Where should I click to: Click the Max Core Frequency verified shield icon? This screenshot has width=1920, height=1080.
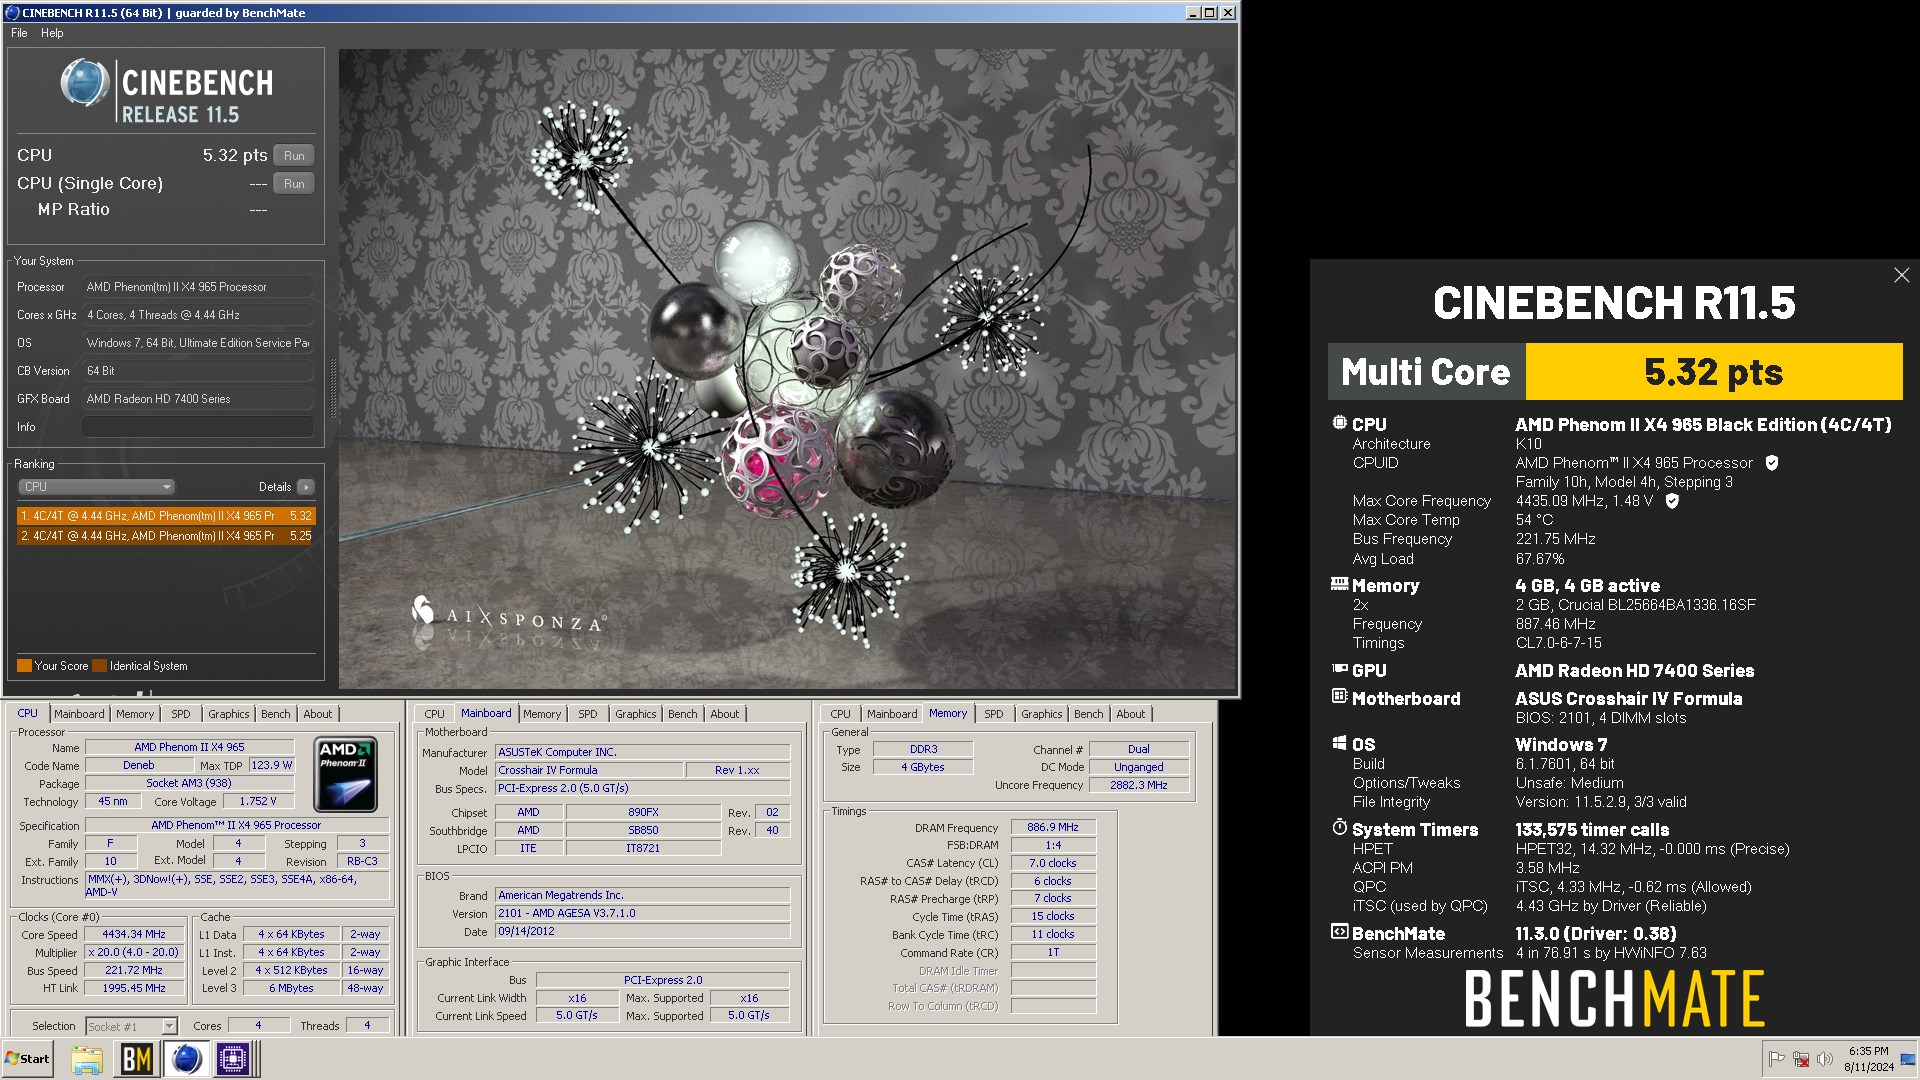tap(1671, 501)
